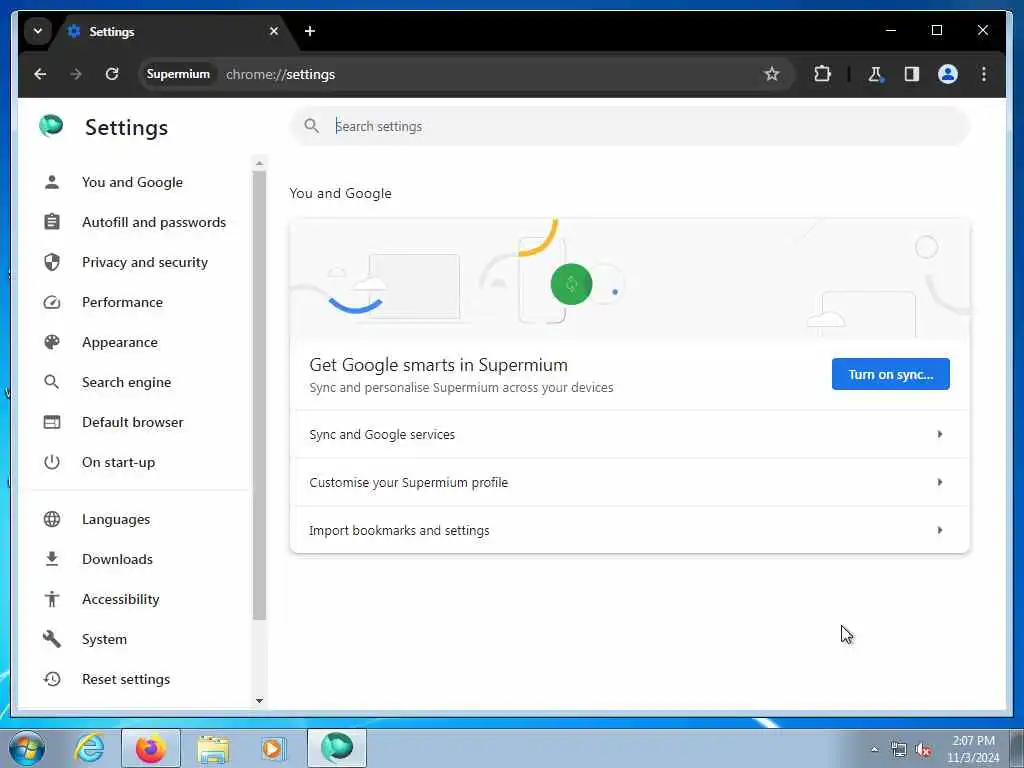1024x768 pixels.
Task: Click the forward navigation arrow
Action: [x=76, y=74]
